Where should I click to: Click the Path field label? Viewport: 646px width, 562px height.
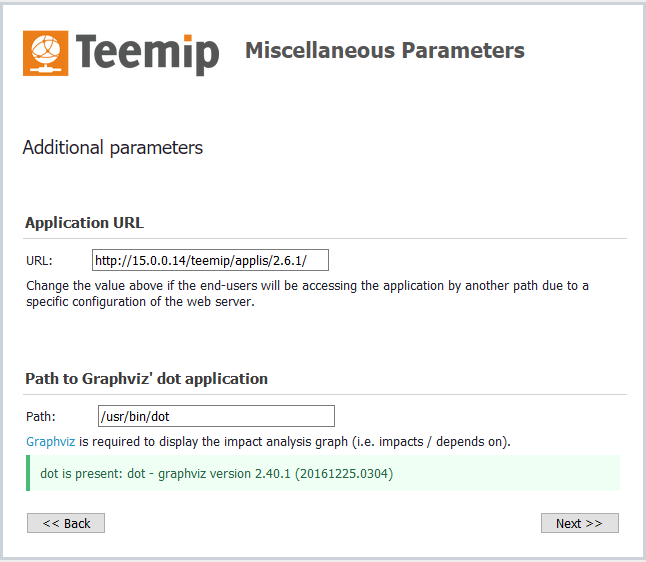[41, 416]
